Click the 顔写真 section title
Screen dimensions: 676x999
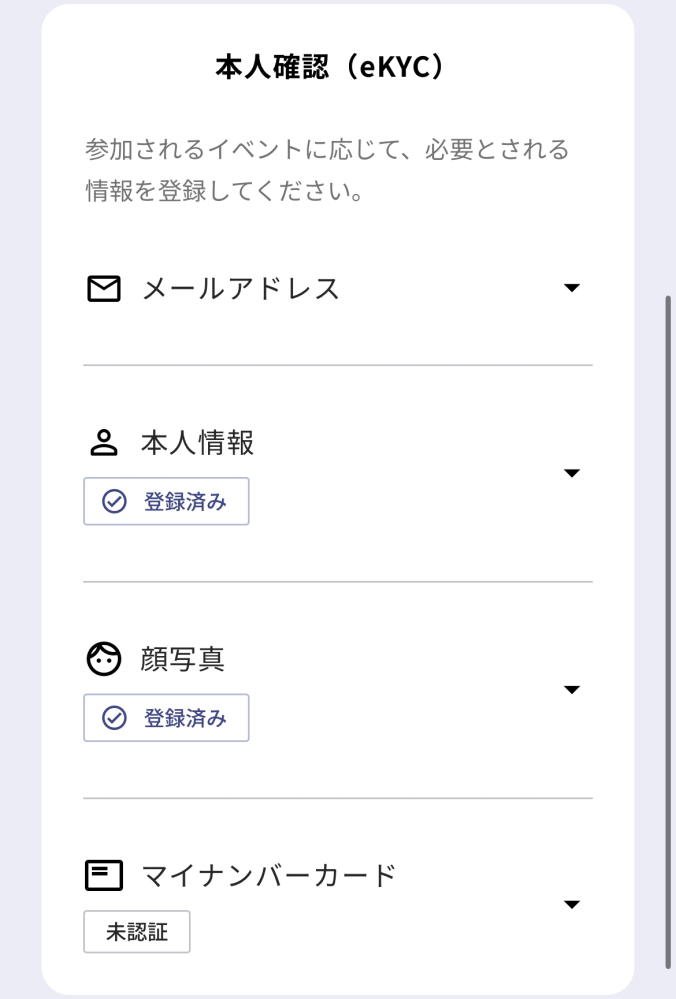[x=181, y=659]
